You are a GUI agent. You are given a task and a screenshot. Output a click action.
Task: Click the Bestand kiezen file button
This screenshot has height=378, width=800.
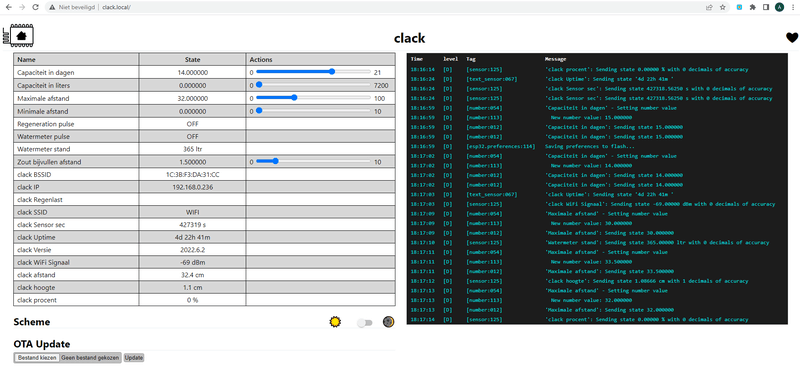tap(36, 358)
